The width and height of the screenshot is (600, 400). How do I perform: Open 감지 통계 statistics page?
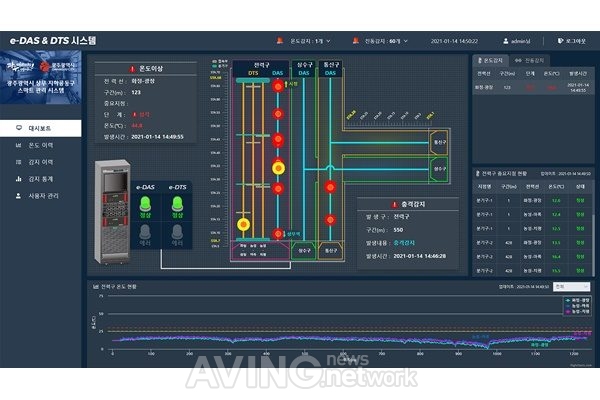[40, 179]
